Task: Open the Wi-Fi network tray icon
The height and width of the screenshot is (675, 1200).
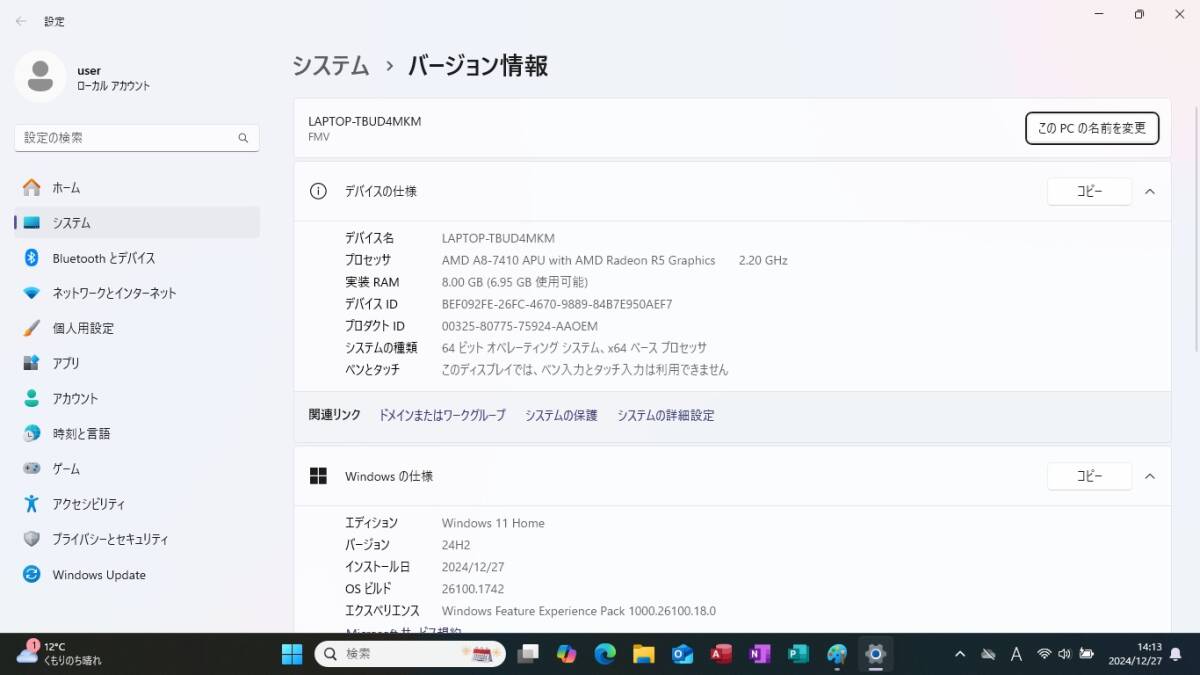Action: pos(1044,654)
